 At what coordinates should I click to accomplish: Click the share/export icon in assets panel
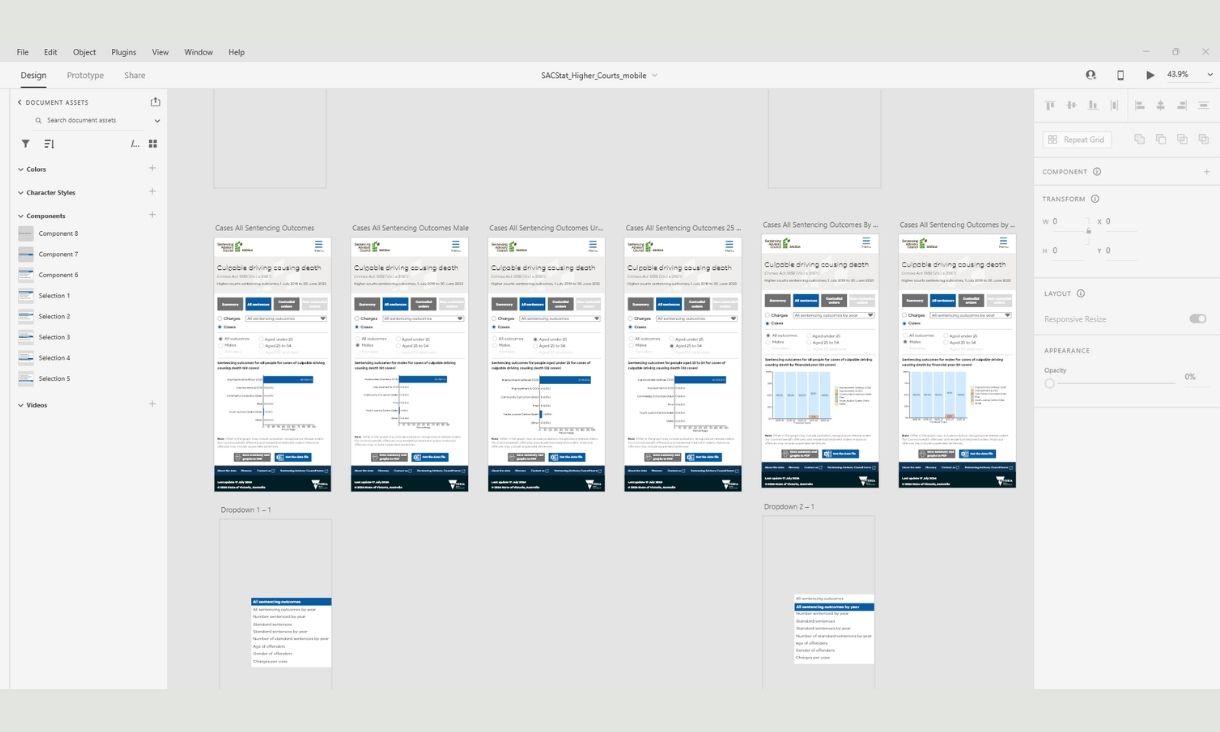155,102
